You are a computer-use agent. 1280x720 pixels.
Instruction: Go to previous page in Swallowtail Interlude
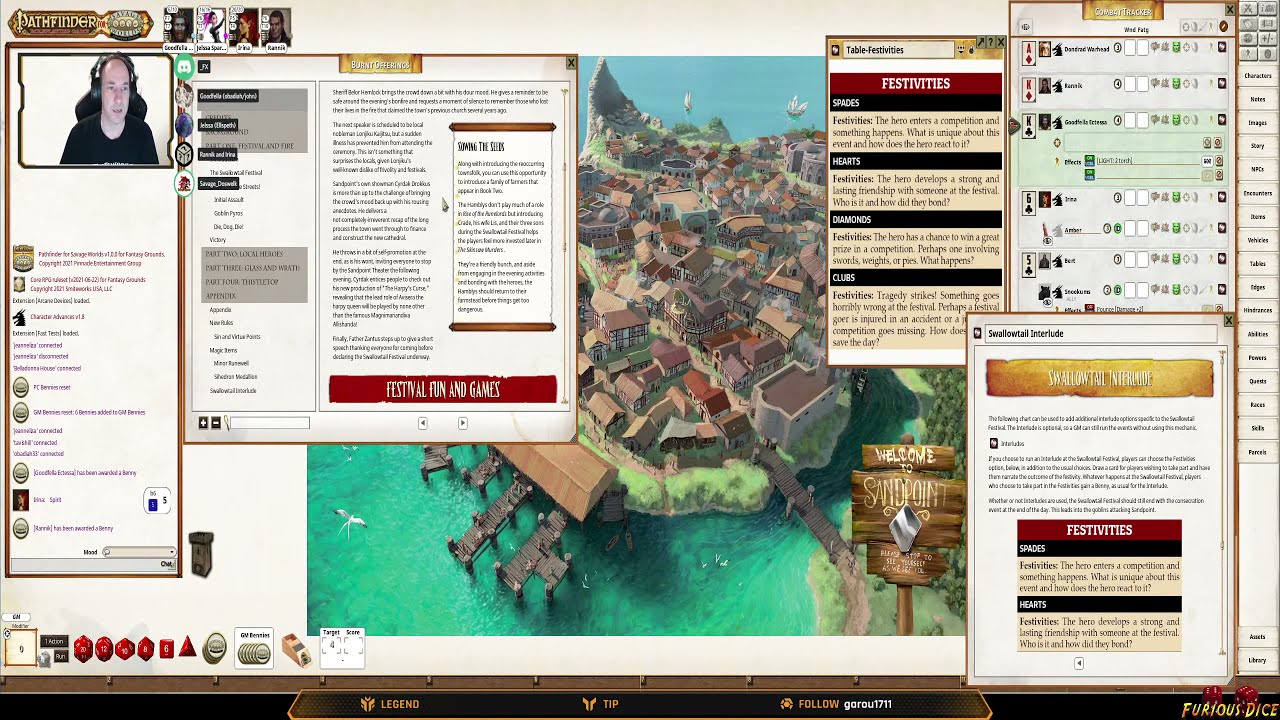point(1078,663)
